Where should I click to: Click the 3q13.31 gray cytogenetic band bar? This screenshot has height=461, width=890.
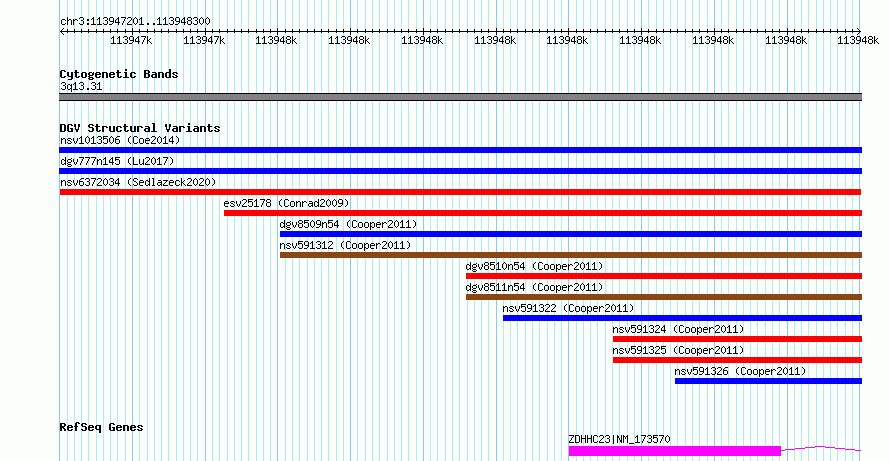460,97
